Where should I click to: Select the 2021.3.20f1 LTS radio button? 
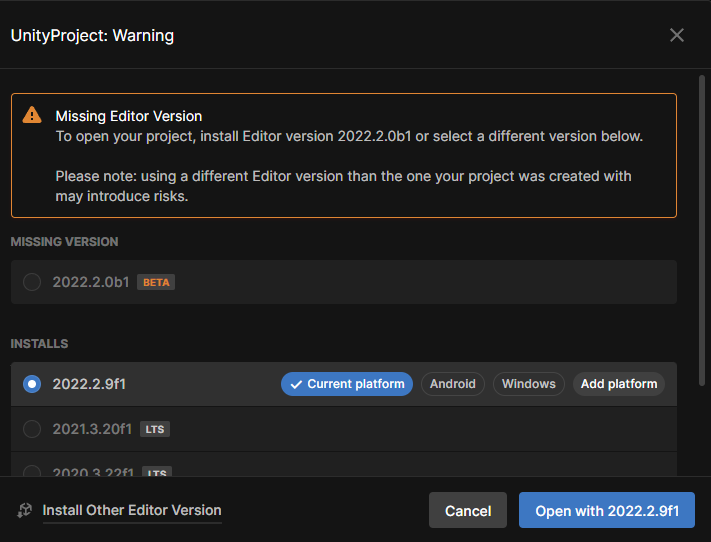[32, 429]
